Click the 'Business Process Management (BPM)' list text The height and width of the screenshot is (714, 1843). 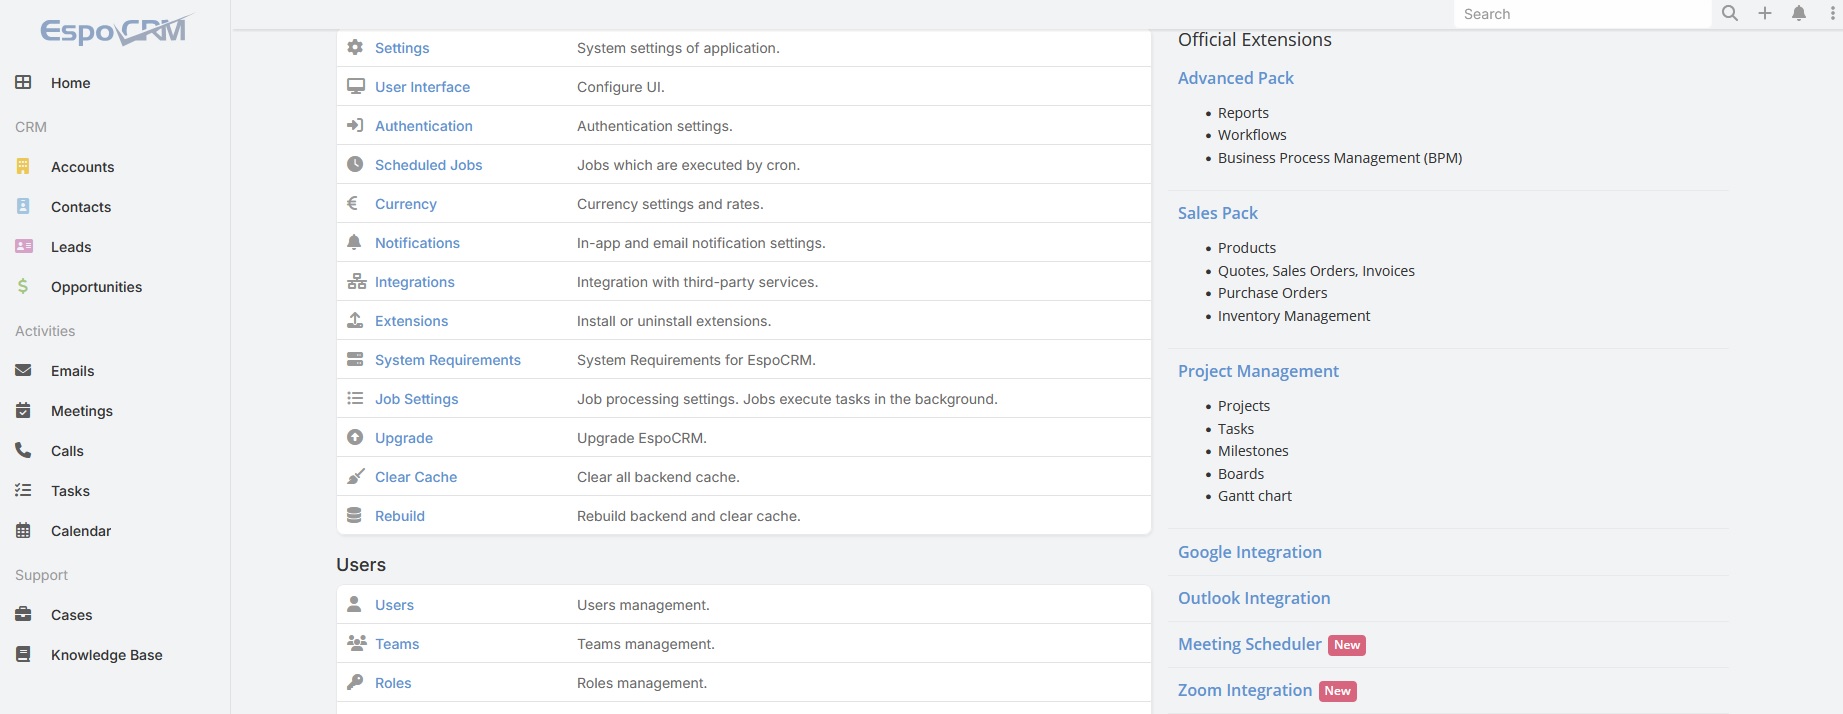pos(1340,158)
